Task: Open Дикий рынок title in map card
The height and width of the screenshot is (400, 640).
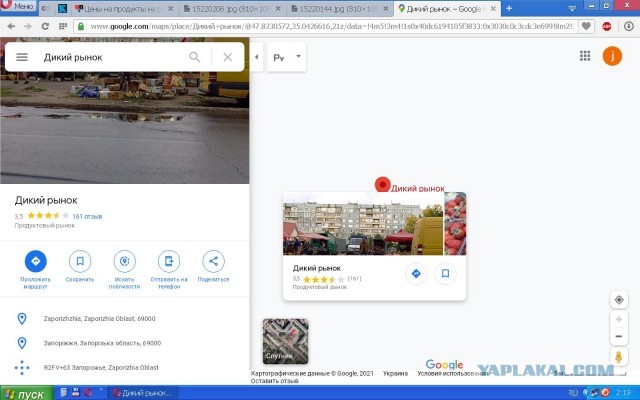Action: coord(317,268)
